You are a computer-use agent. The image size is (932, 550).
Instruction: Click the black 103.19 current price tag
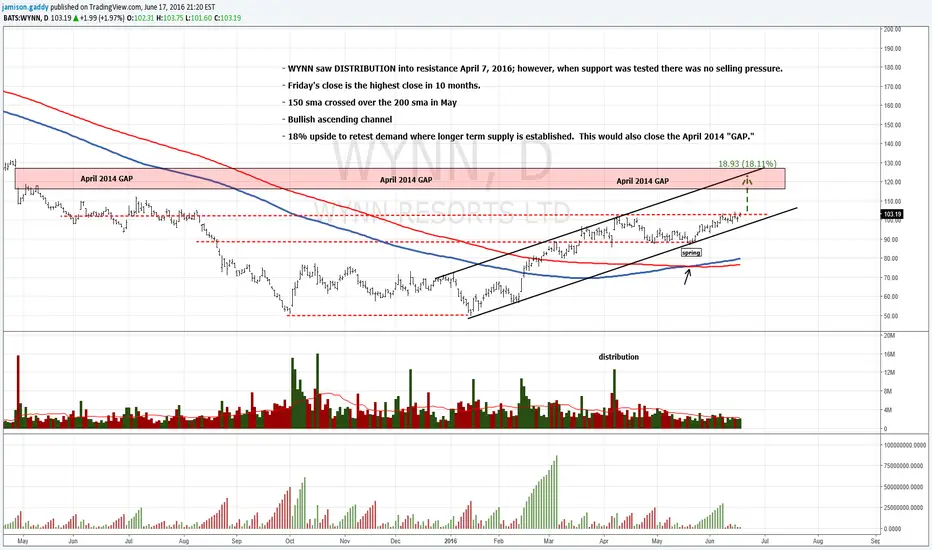click(892, 214)
